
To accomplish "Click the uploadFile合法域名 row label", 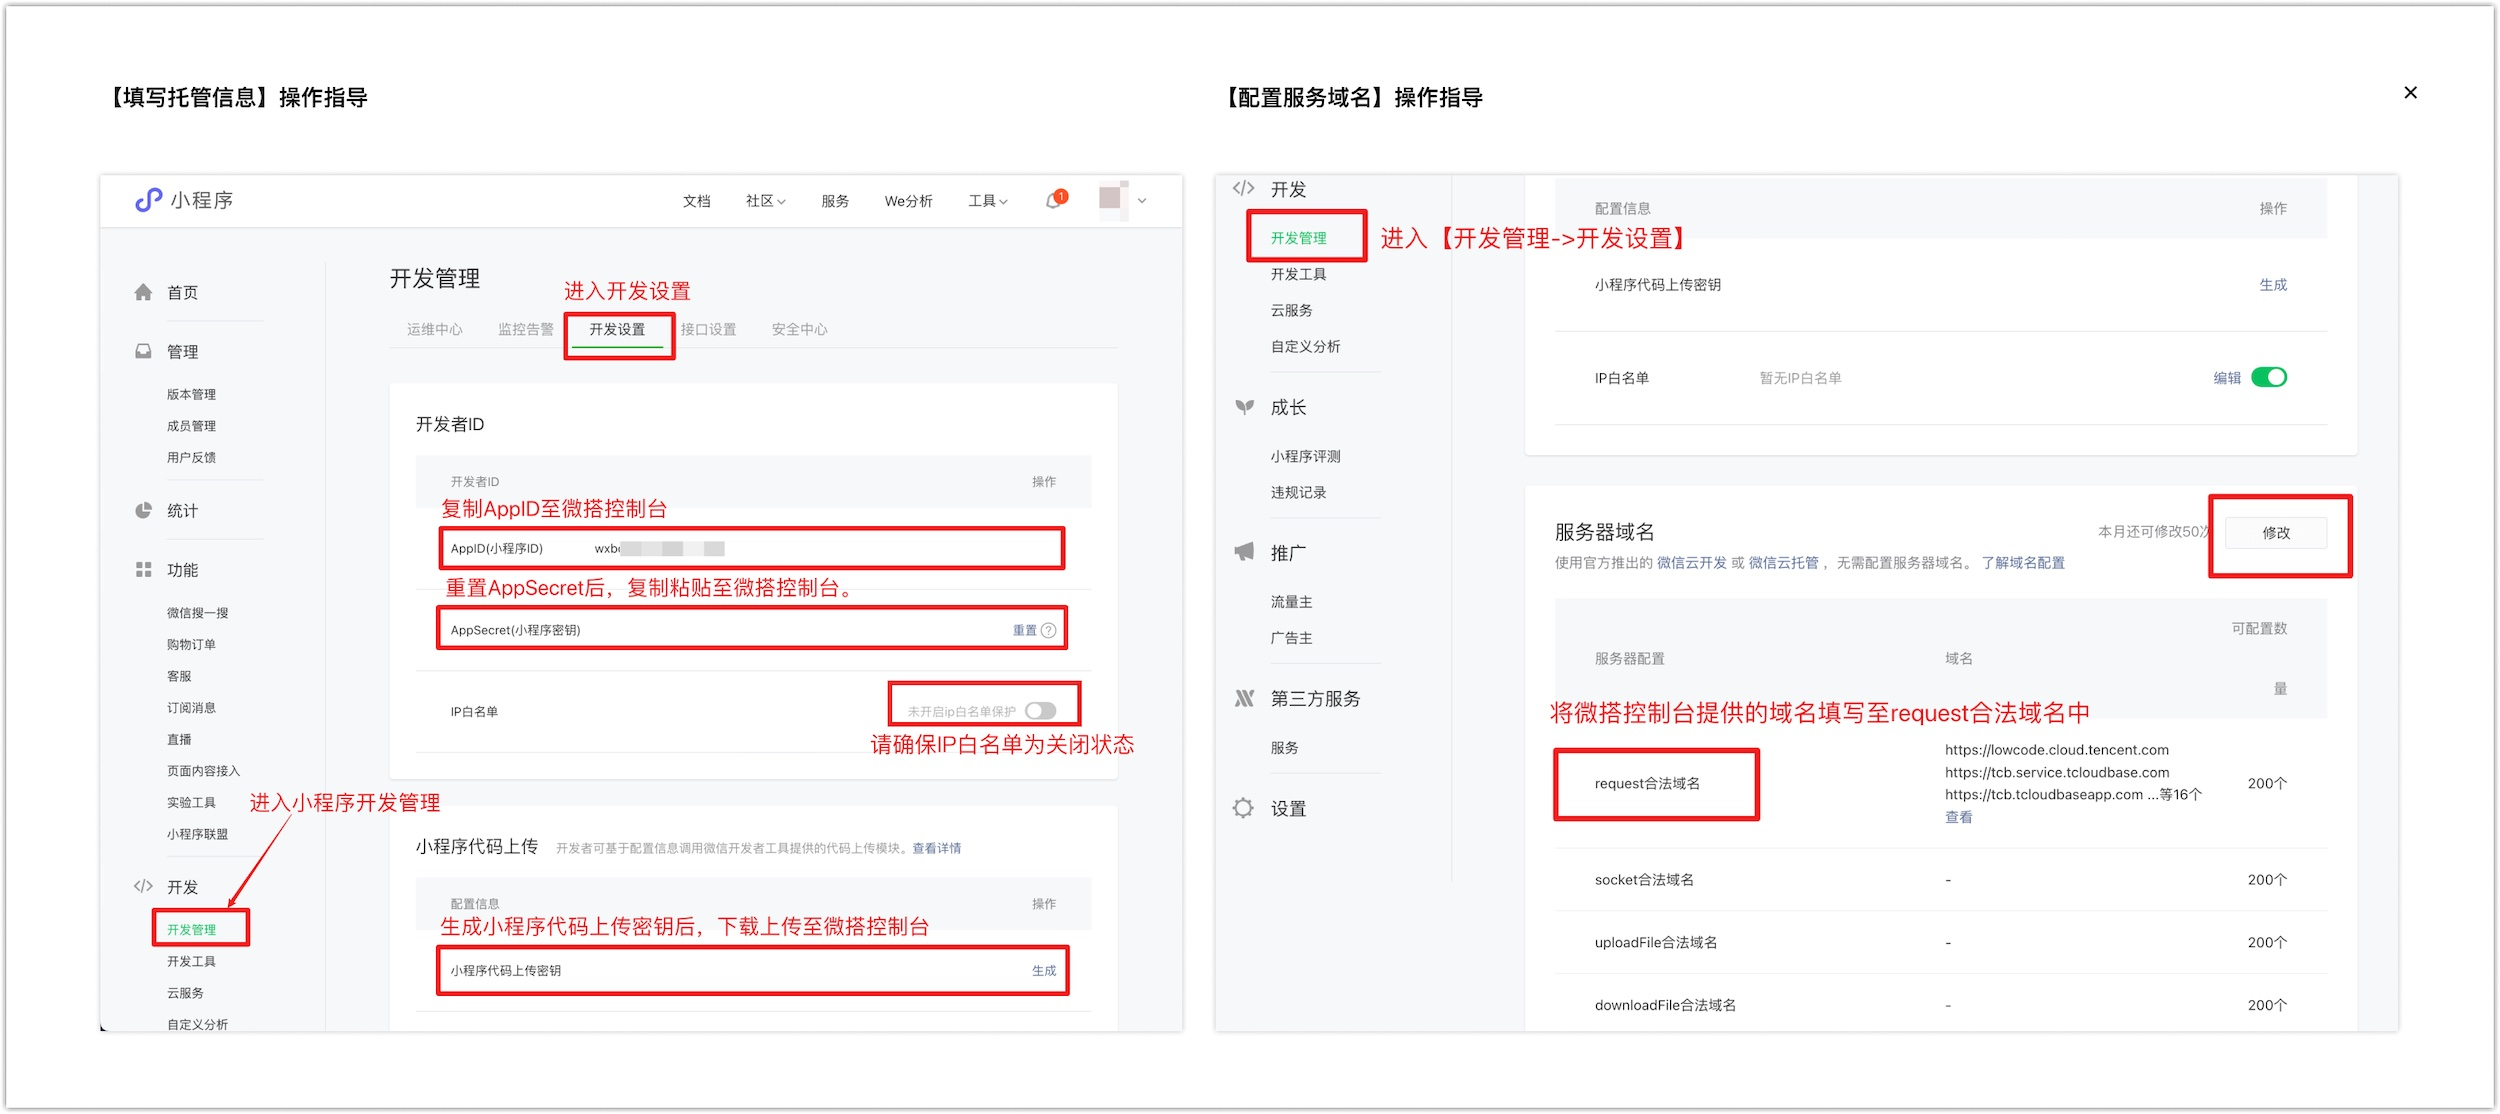I will click(1655, 942).
